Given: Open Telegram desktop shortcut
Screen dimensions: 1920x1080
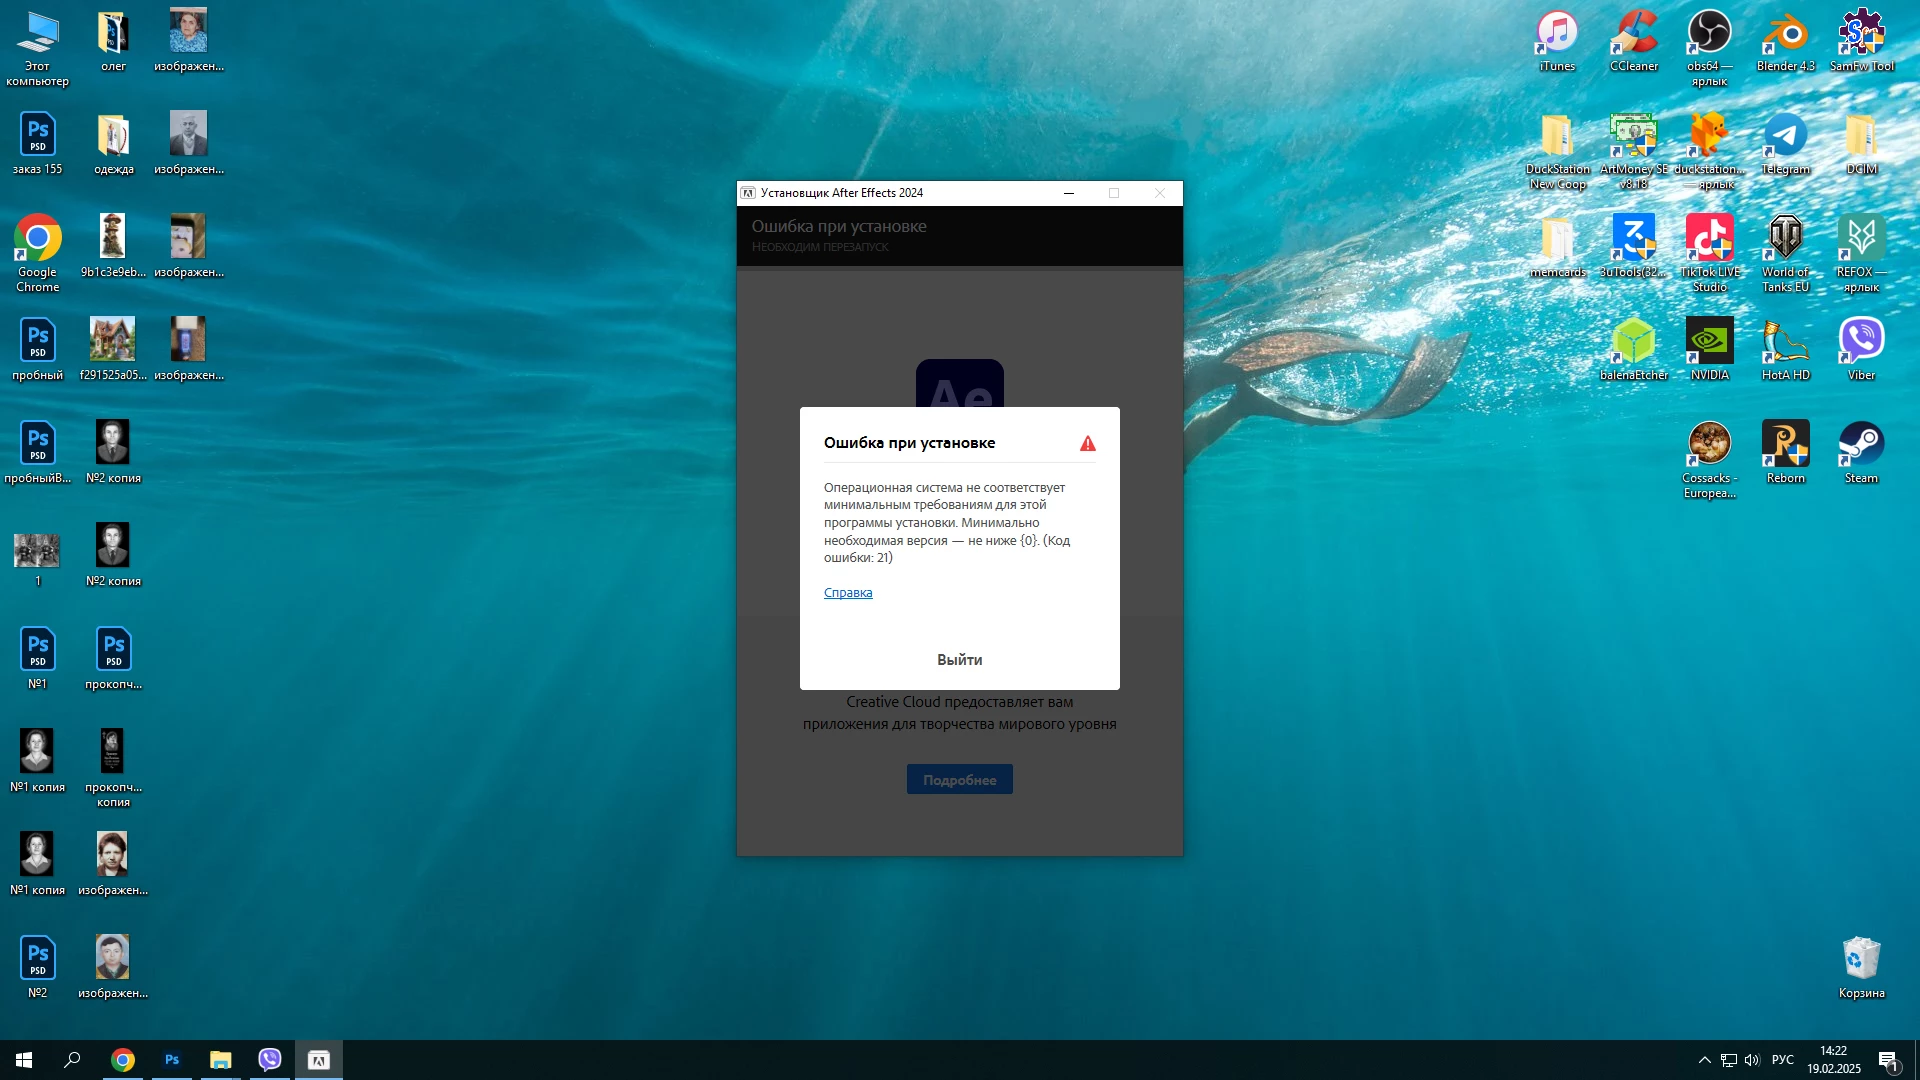Looking at the screenshot, I should 1785,142.
